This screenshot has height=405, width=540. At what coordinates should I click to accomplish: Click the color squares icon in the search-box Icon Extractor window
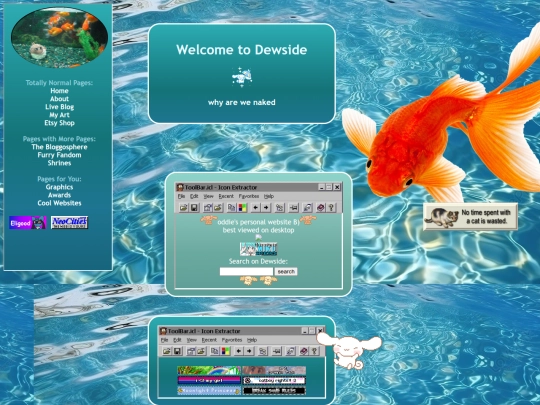pyautogui.click(x=242, y=208)
